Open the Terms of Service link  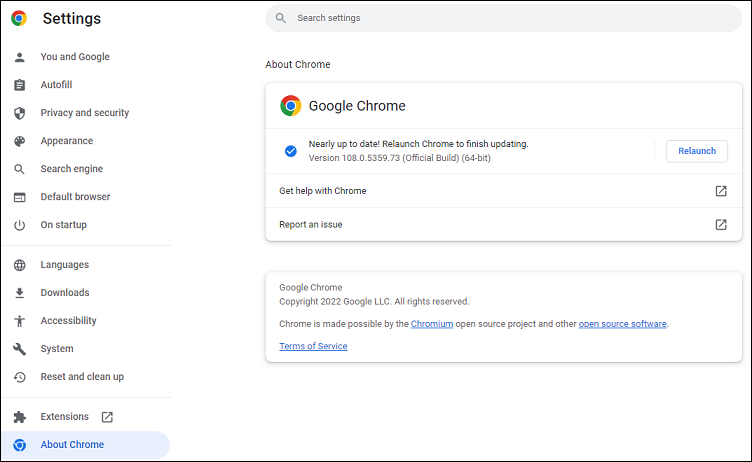(313, 346)
